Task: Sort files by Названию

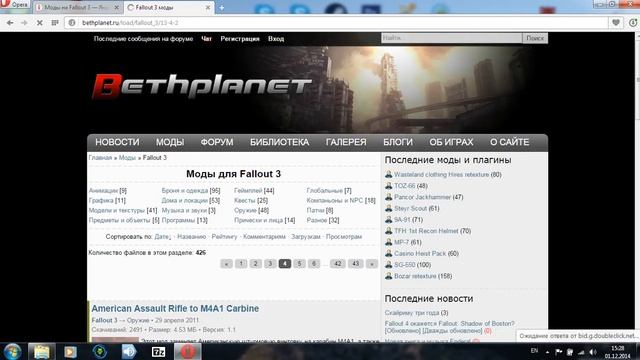Action: coord(191,237)
